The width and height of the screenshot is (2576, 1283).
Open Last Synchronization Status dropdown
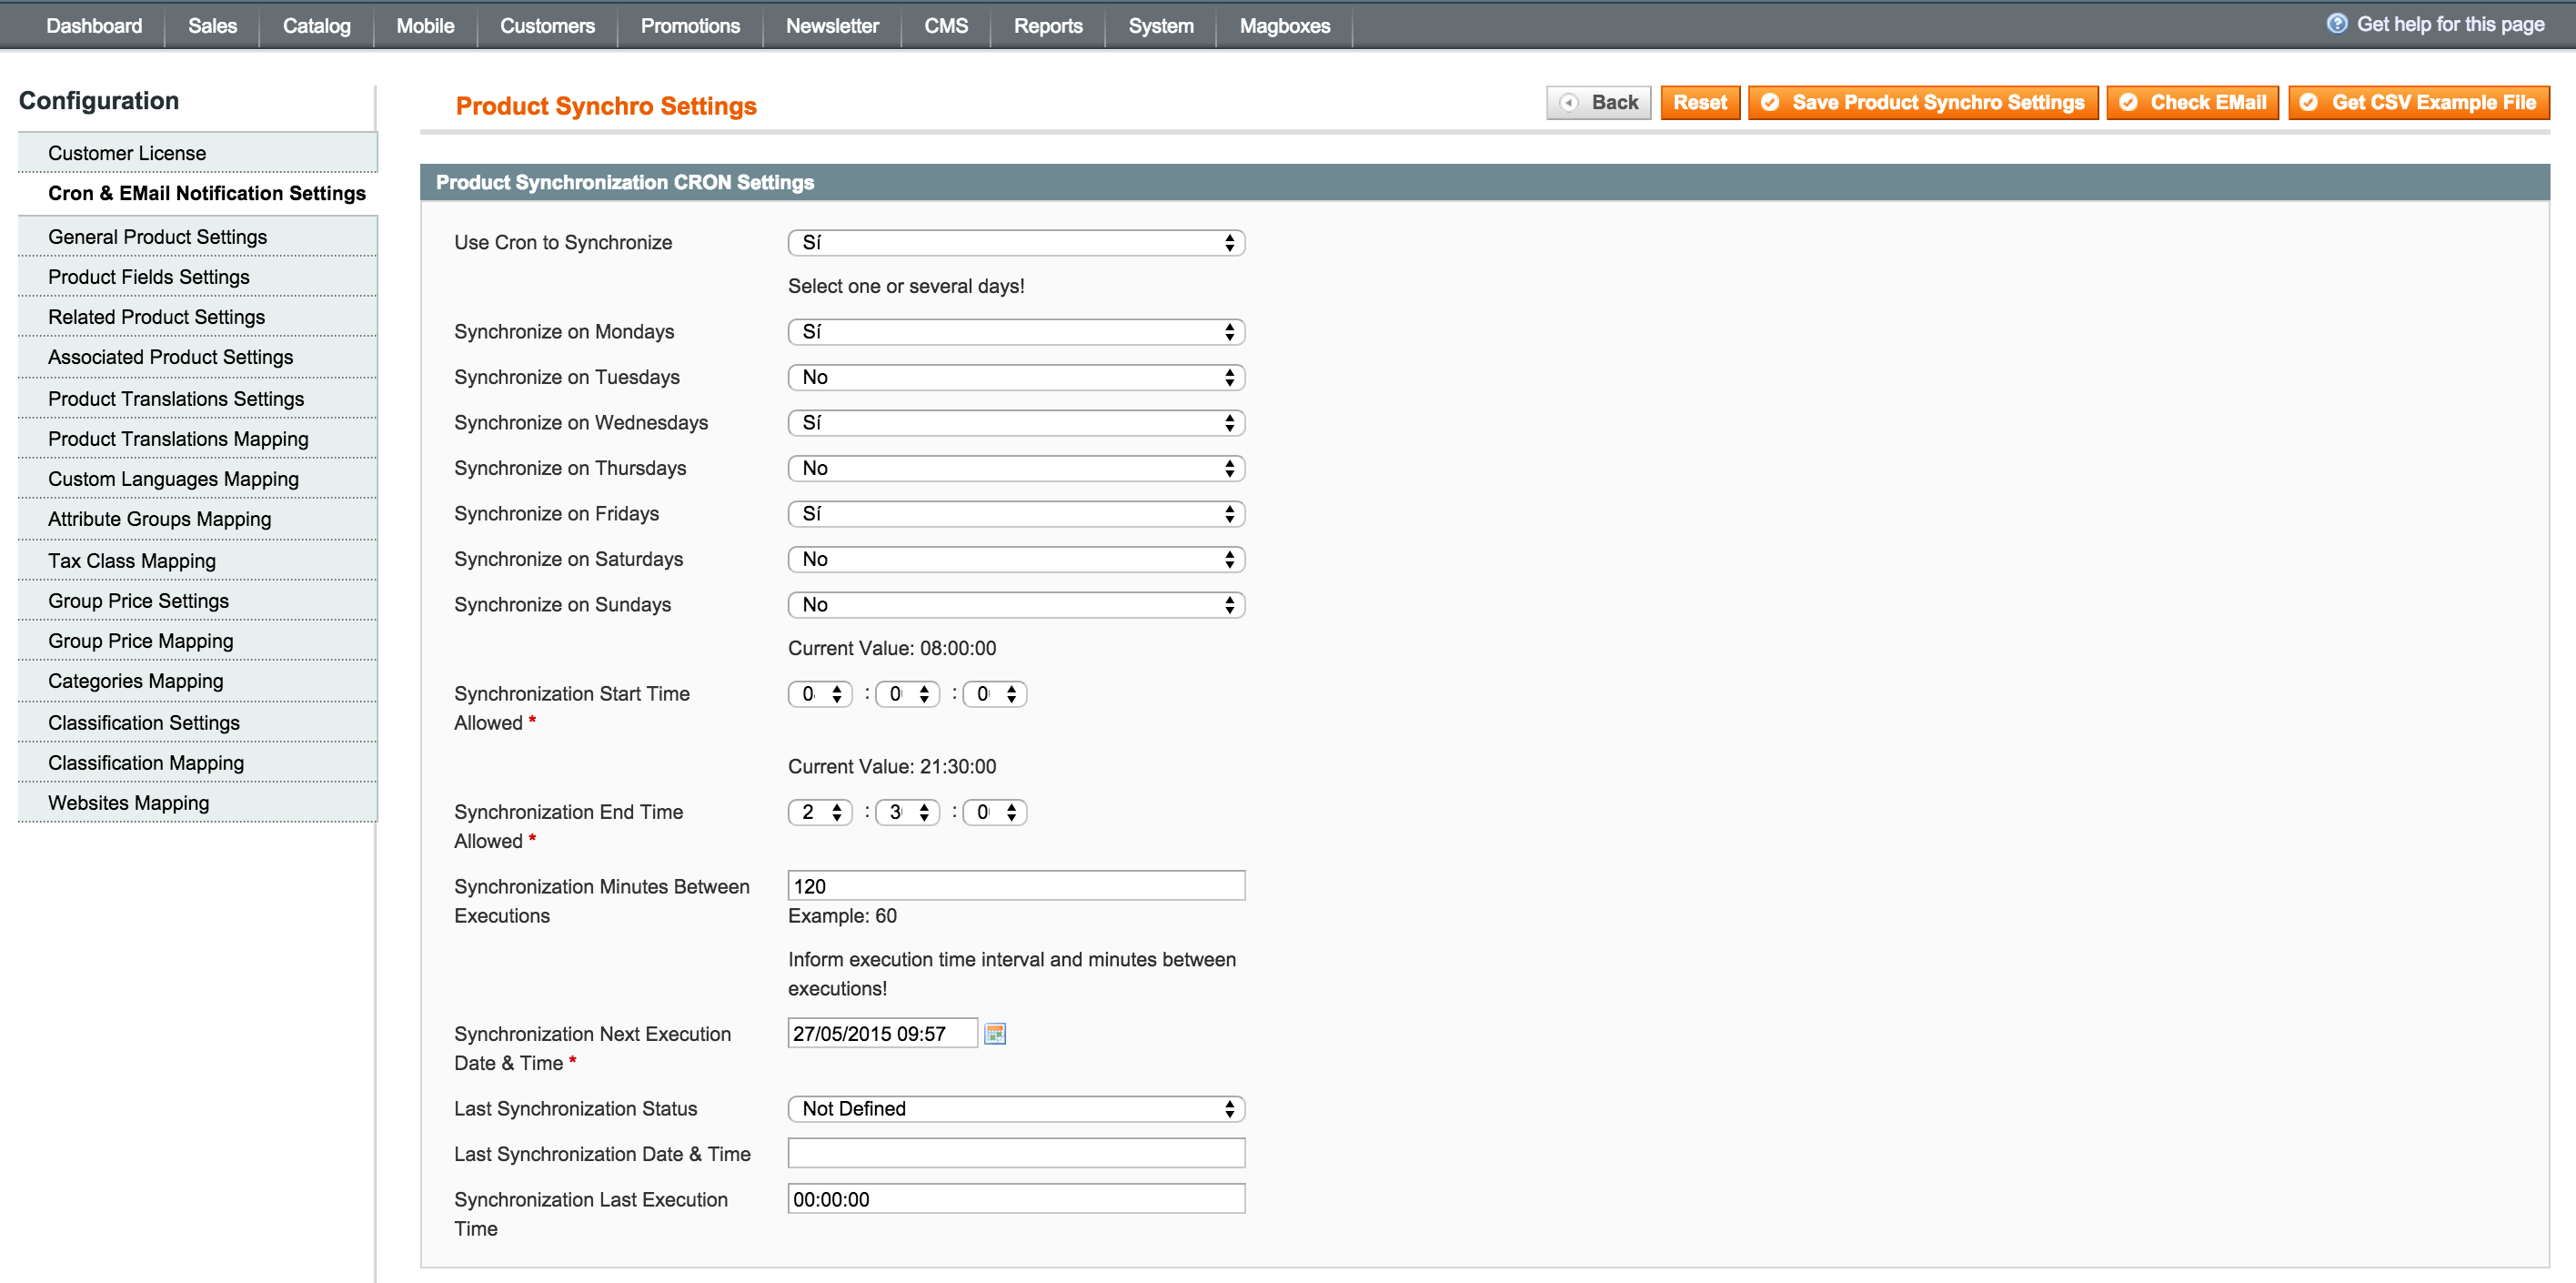[x=1016, y=1108]
